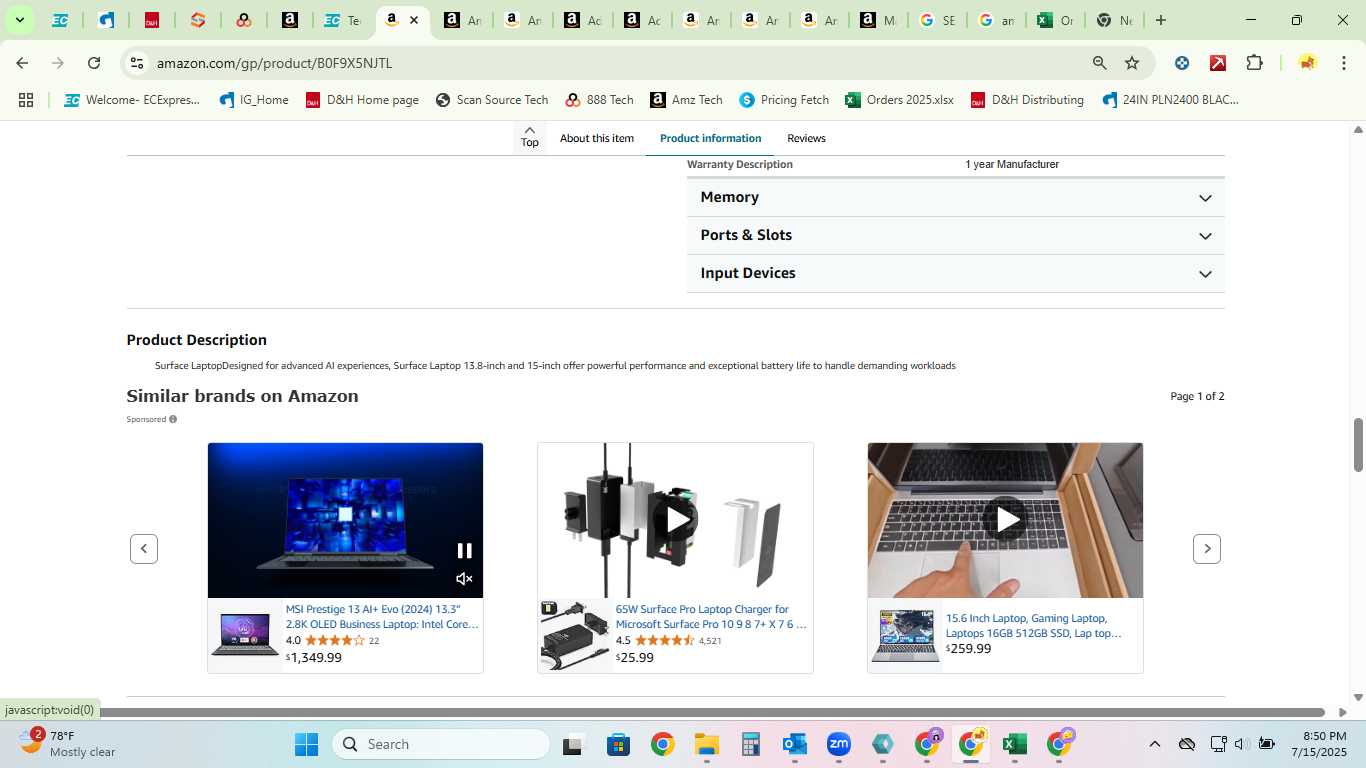Open Calculator from the taskbar
Image resolution: width=1366 pixels, height=768 pixels.
tap(751, 744)
